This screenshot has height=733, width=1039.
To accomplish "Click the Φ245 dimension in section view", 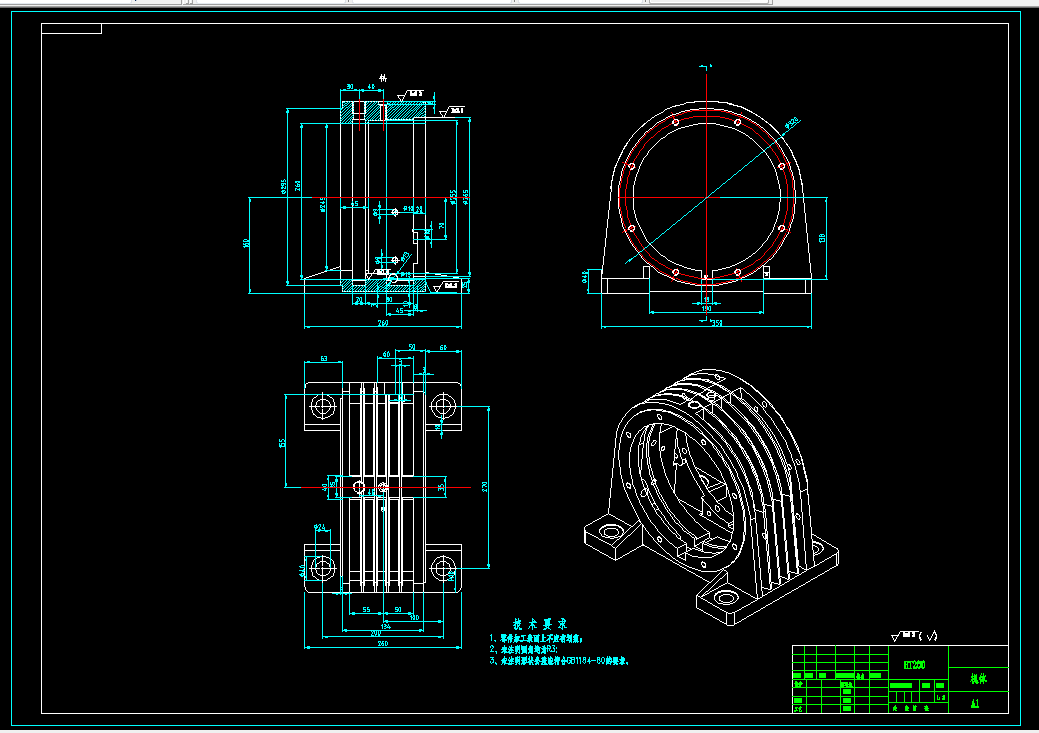I will tap(323, 205).
